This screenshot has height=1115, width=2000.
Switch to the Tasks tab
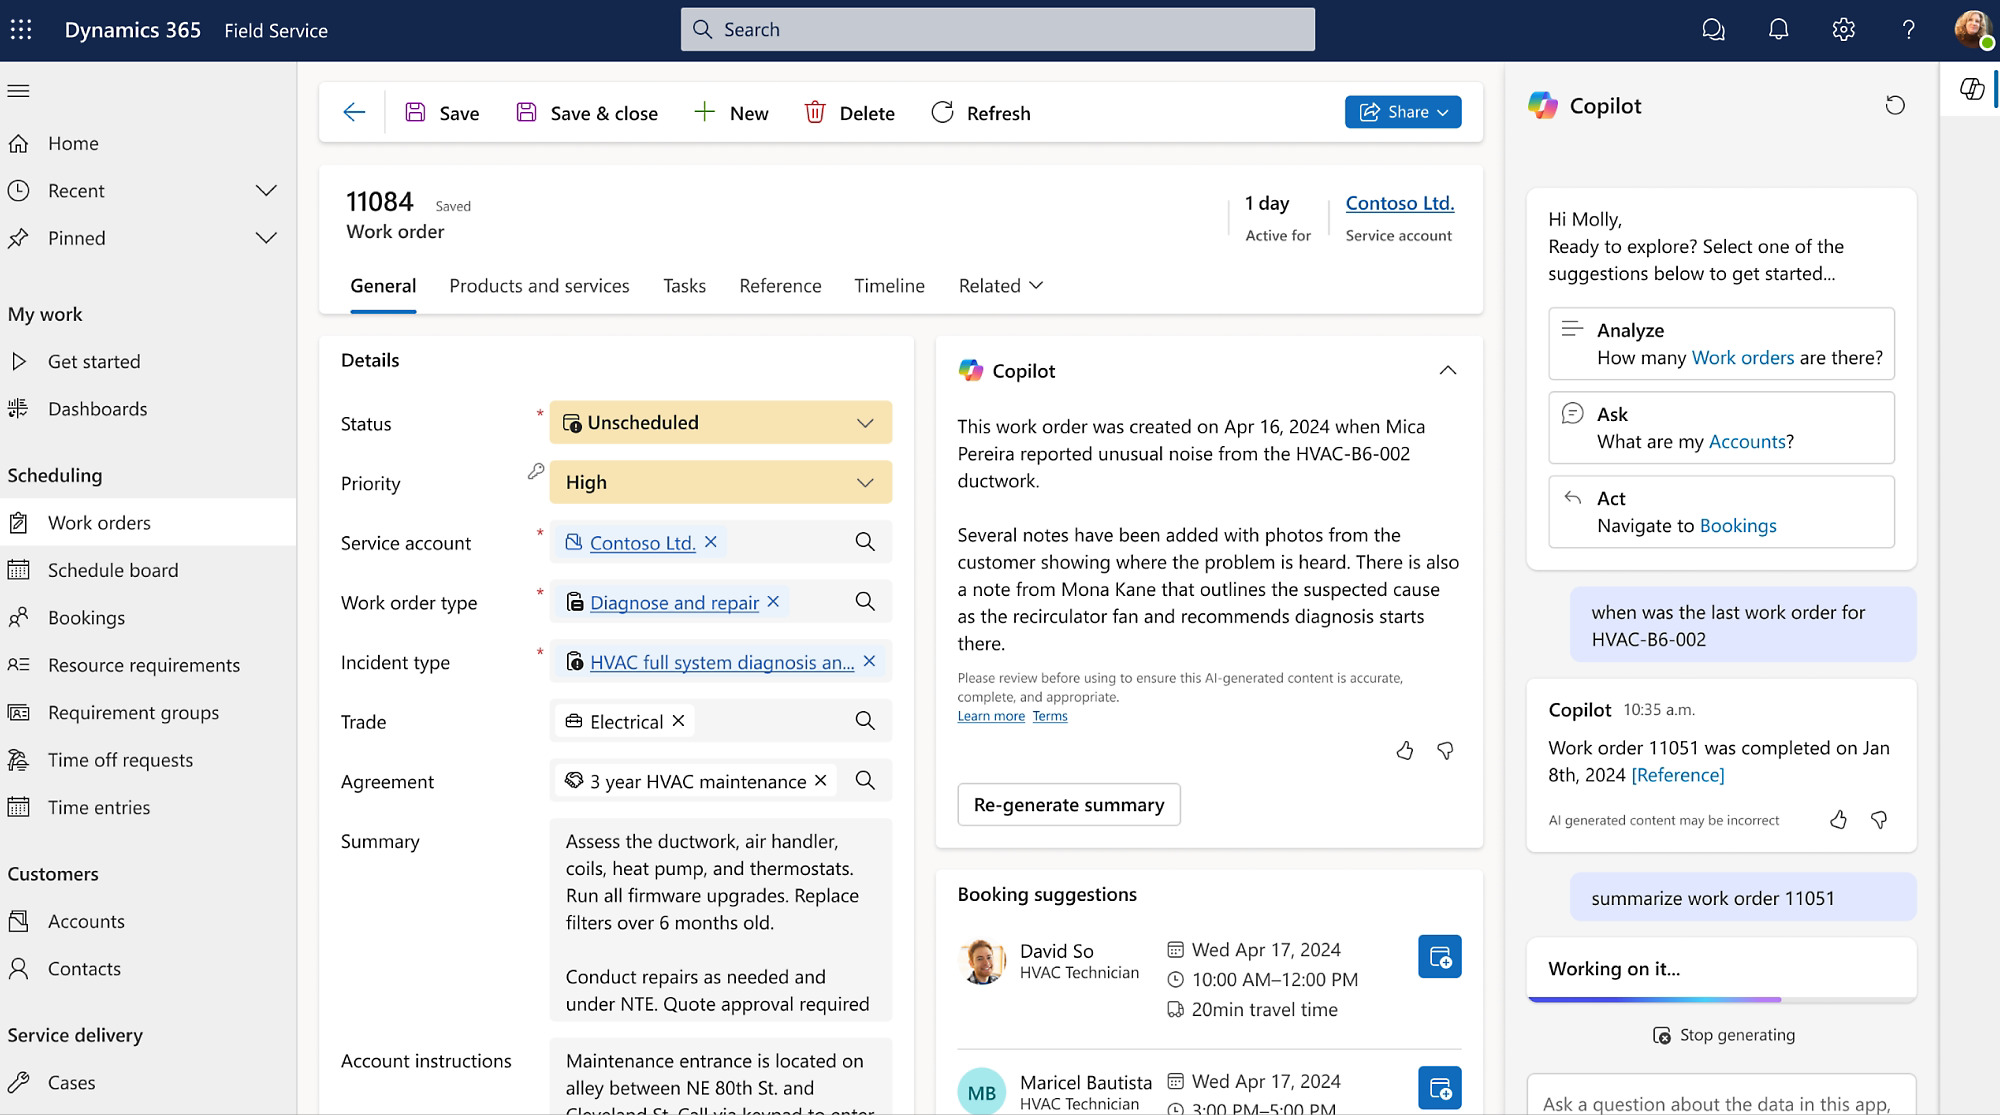[684, 286]
